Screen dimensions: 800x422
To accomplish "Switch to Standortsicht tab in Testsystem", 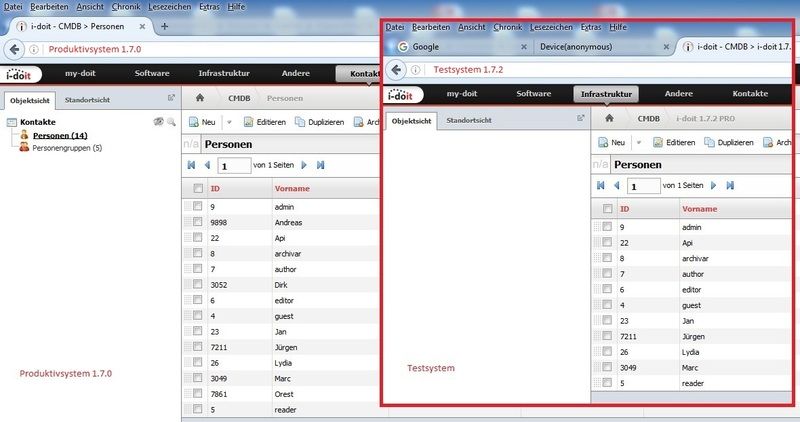I will click(x=469, y=120).
